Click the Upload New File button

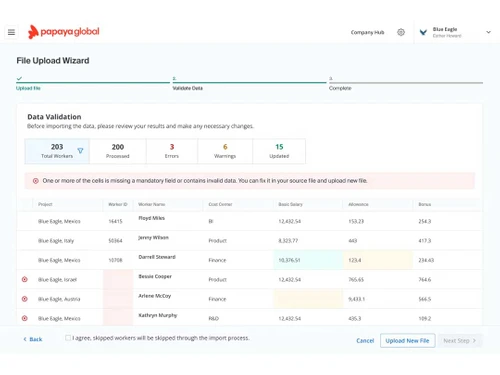407,341
